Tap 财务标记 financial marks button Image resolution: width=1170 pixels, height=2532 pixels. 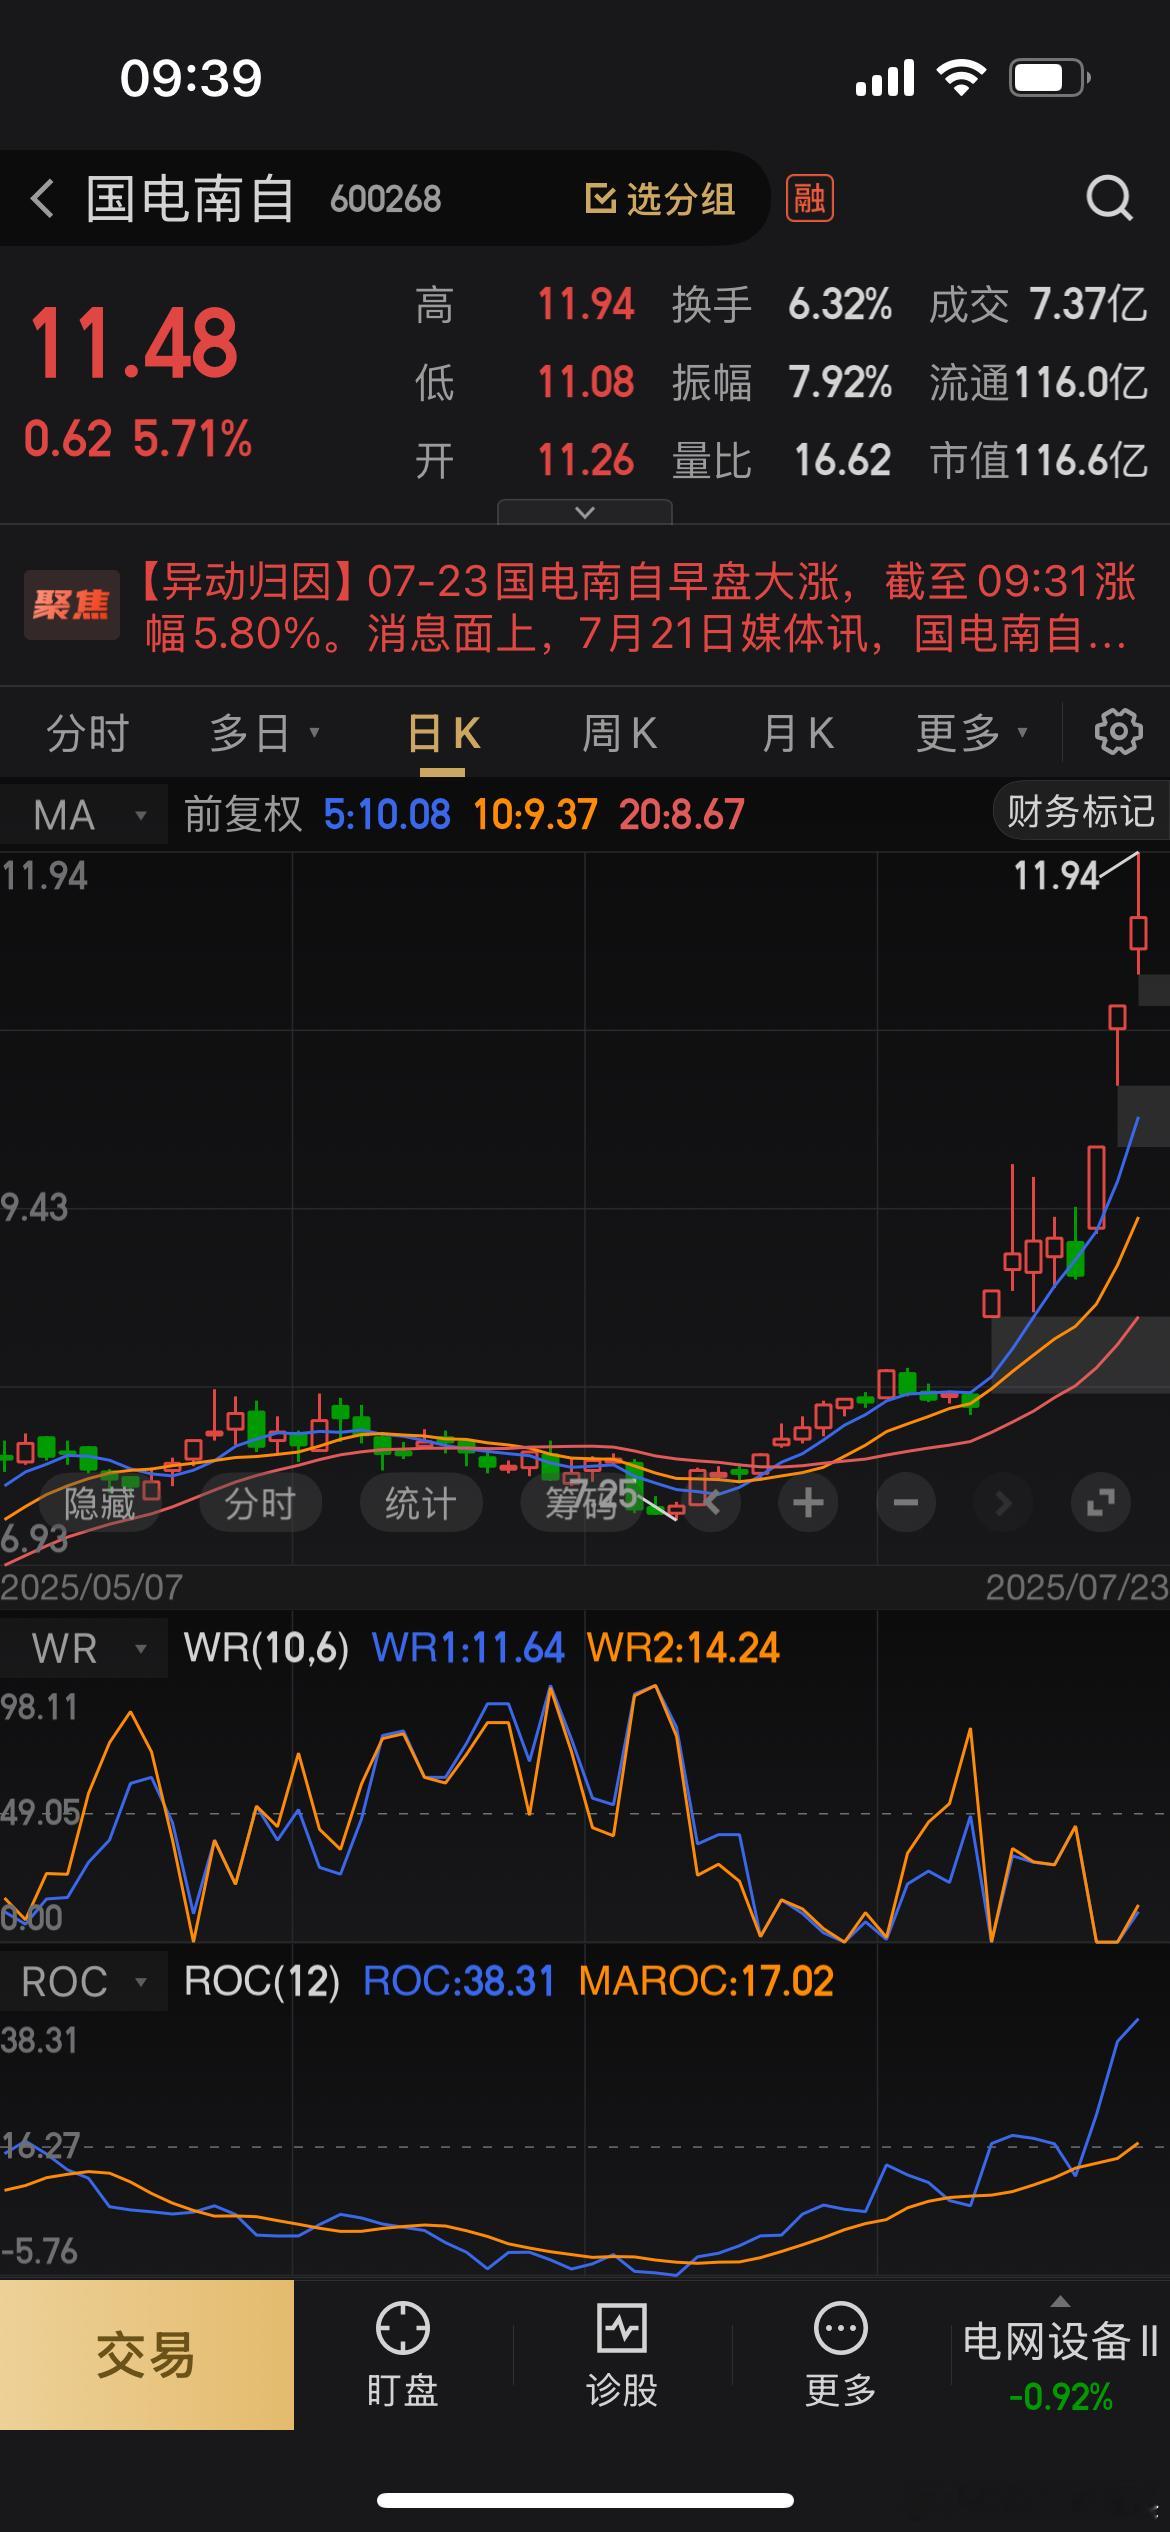[1081, 811]
